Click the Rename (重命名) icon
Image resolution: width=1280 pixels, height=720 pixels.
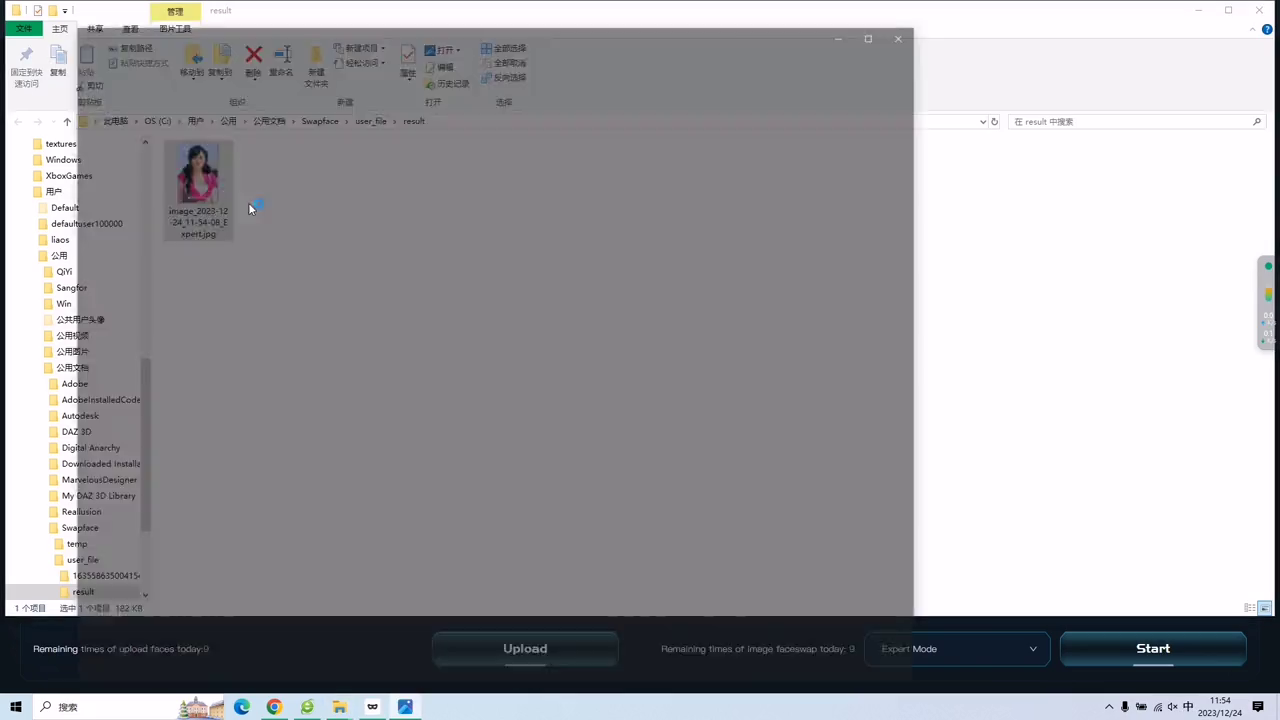click(x=282, y=55)
